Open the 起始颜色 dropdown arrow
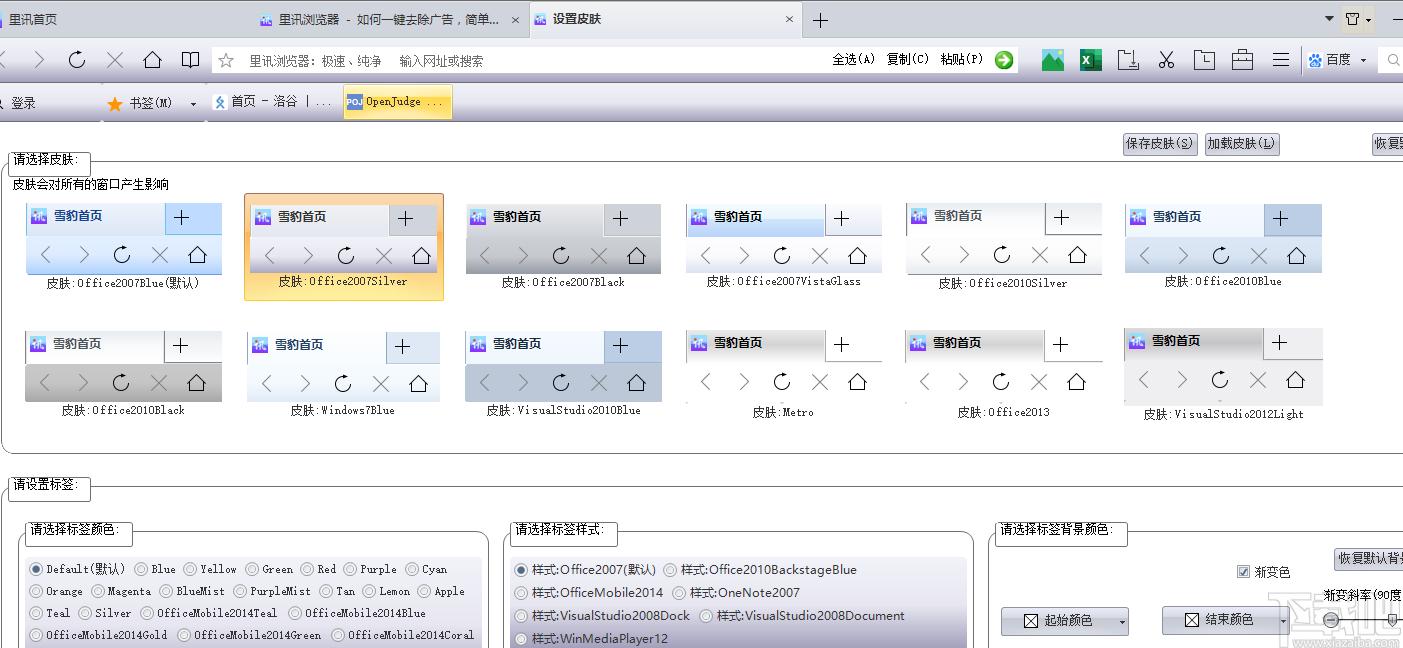This screenshot has height=648, width=1403. [x=1122, y=622]
